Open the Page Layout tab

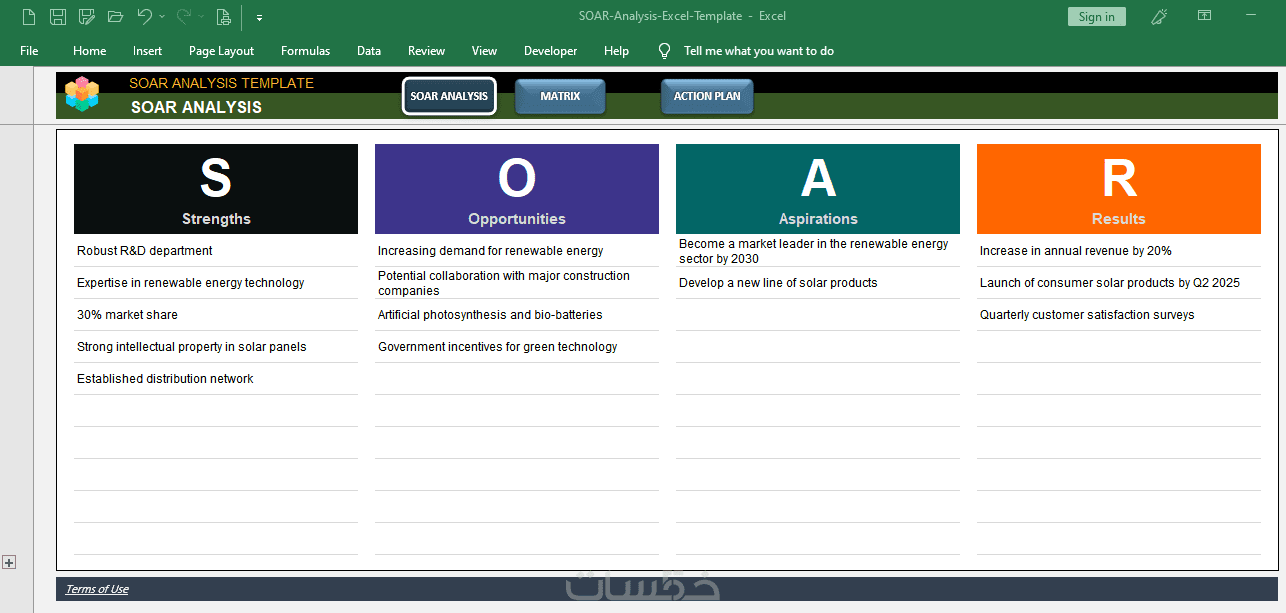(221, 51)
